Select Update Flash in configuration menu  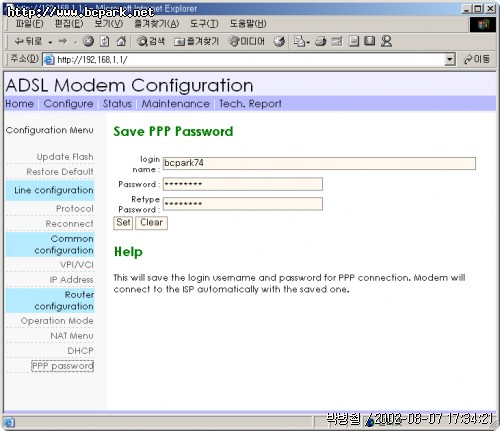(x=65, y=157)
